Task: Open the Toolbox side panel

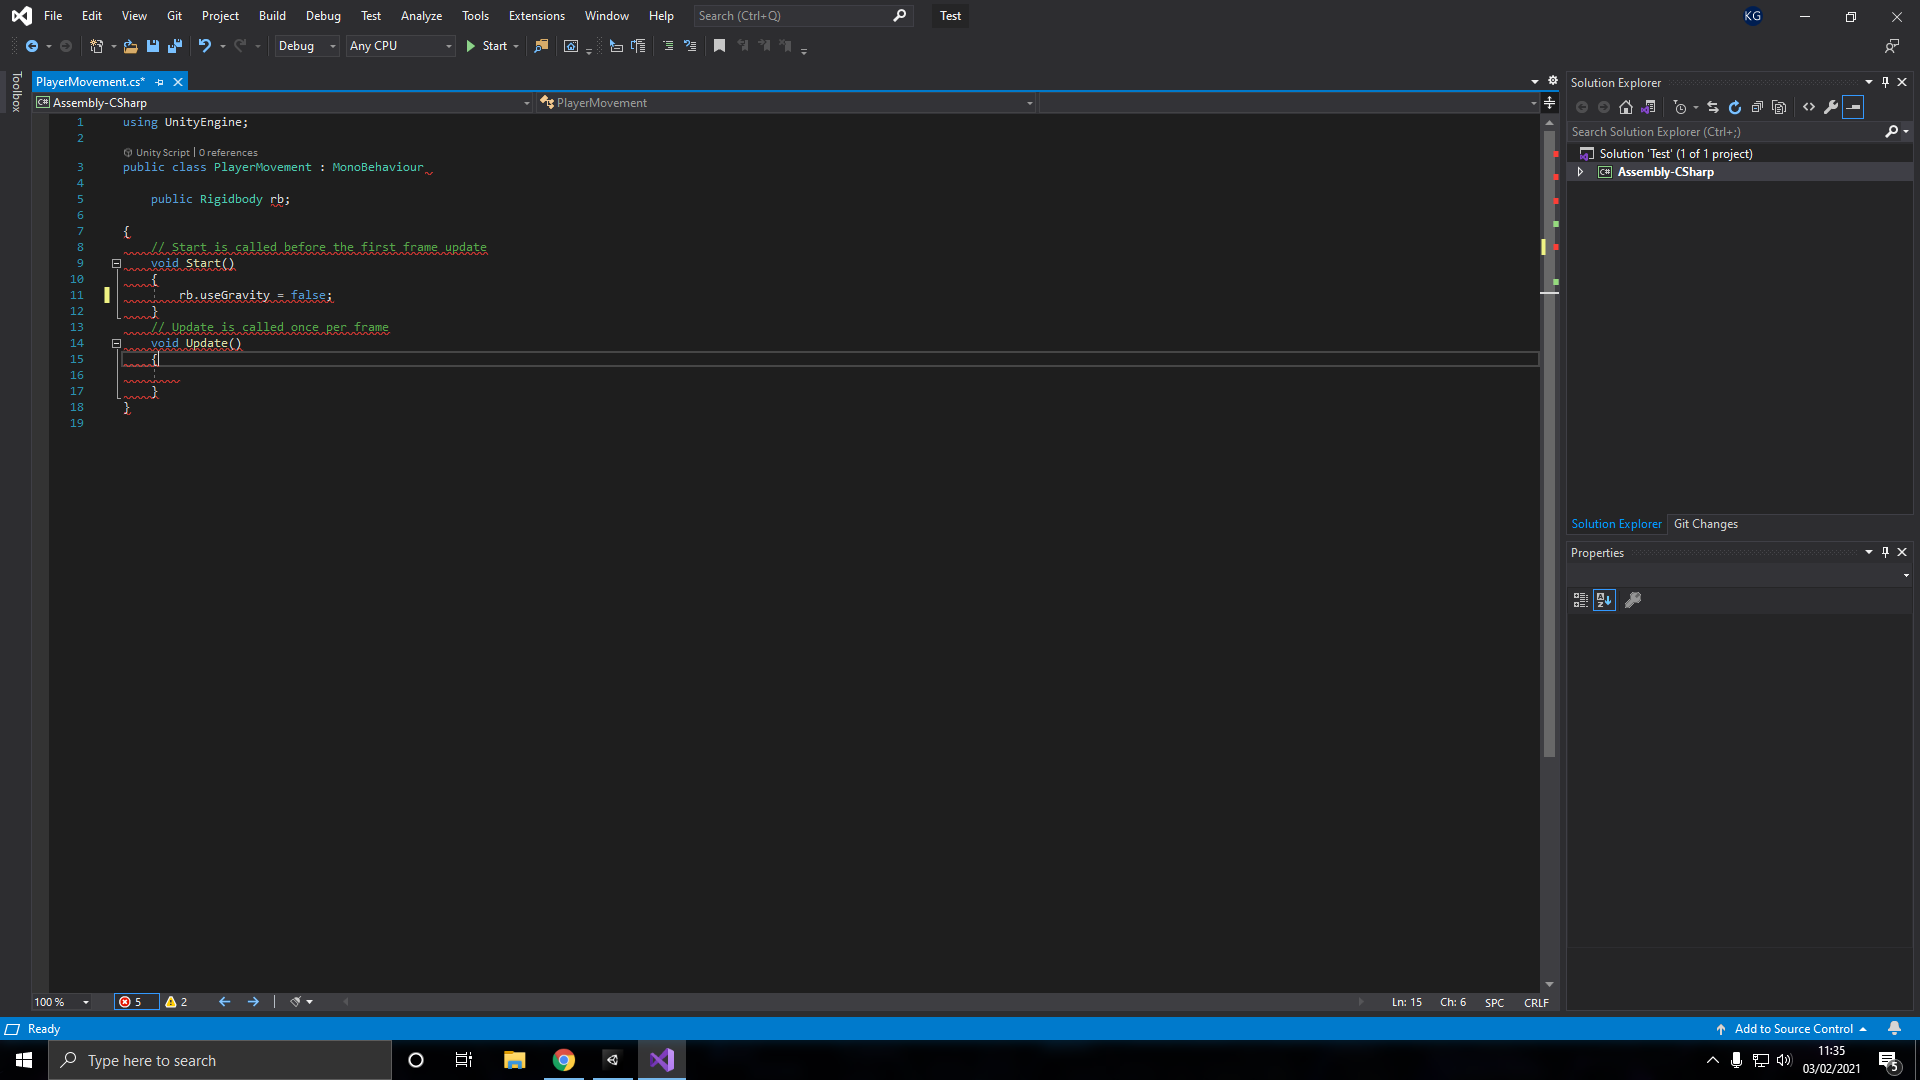Action: click(16, 92)
